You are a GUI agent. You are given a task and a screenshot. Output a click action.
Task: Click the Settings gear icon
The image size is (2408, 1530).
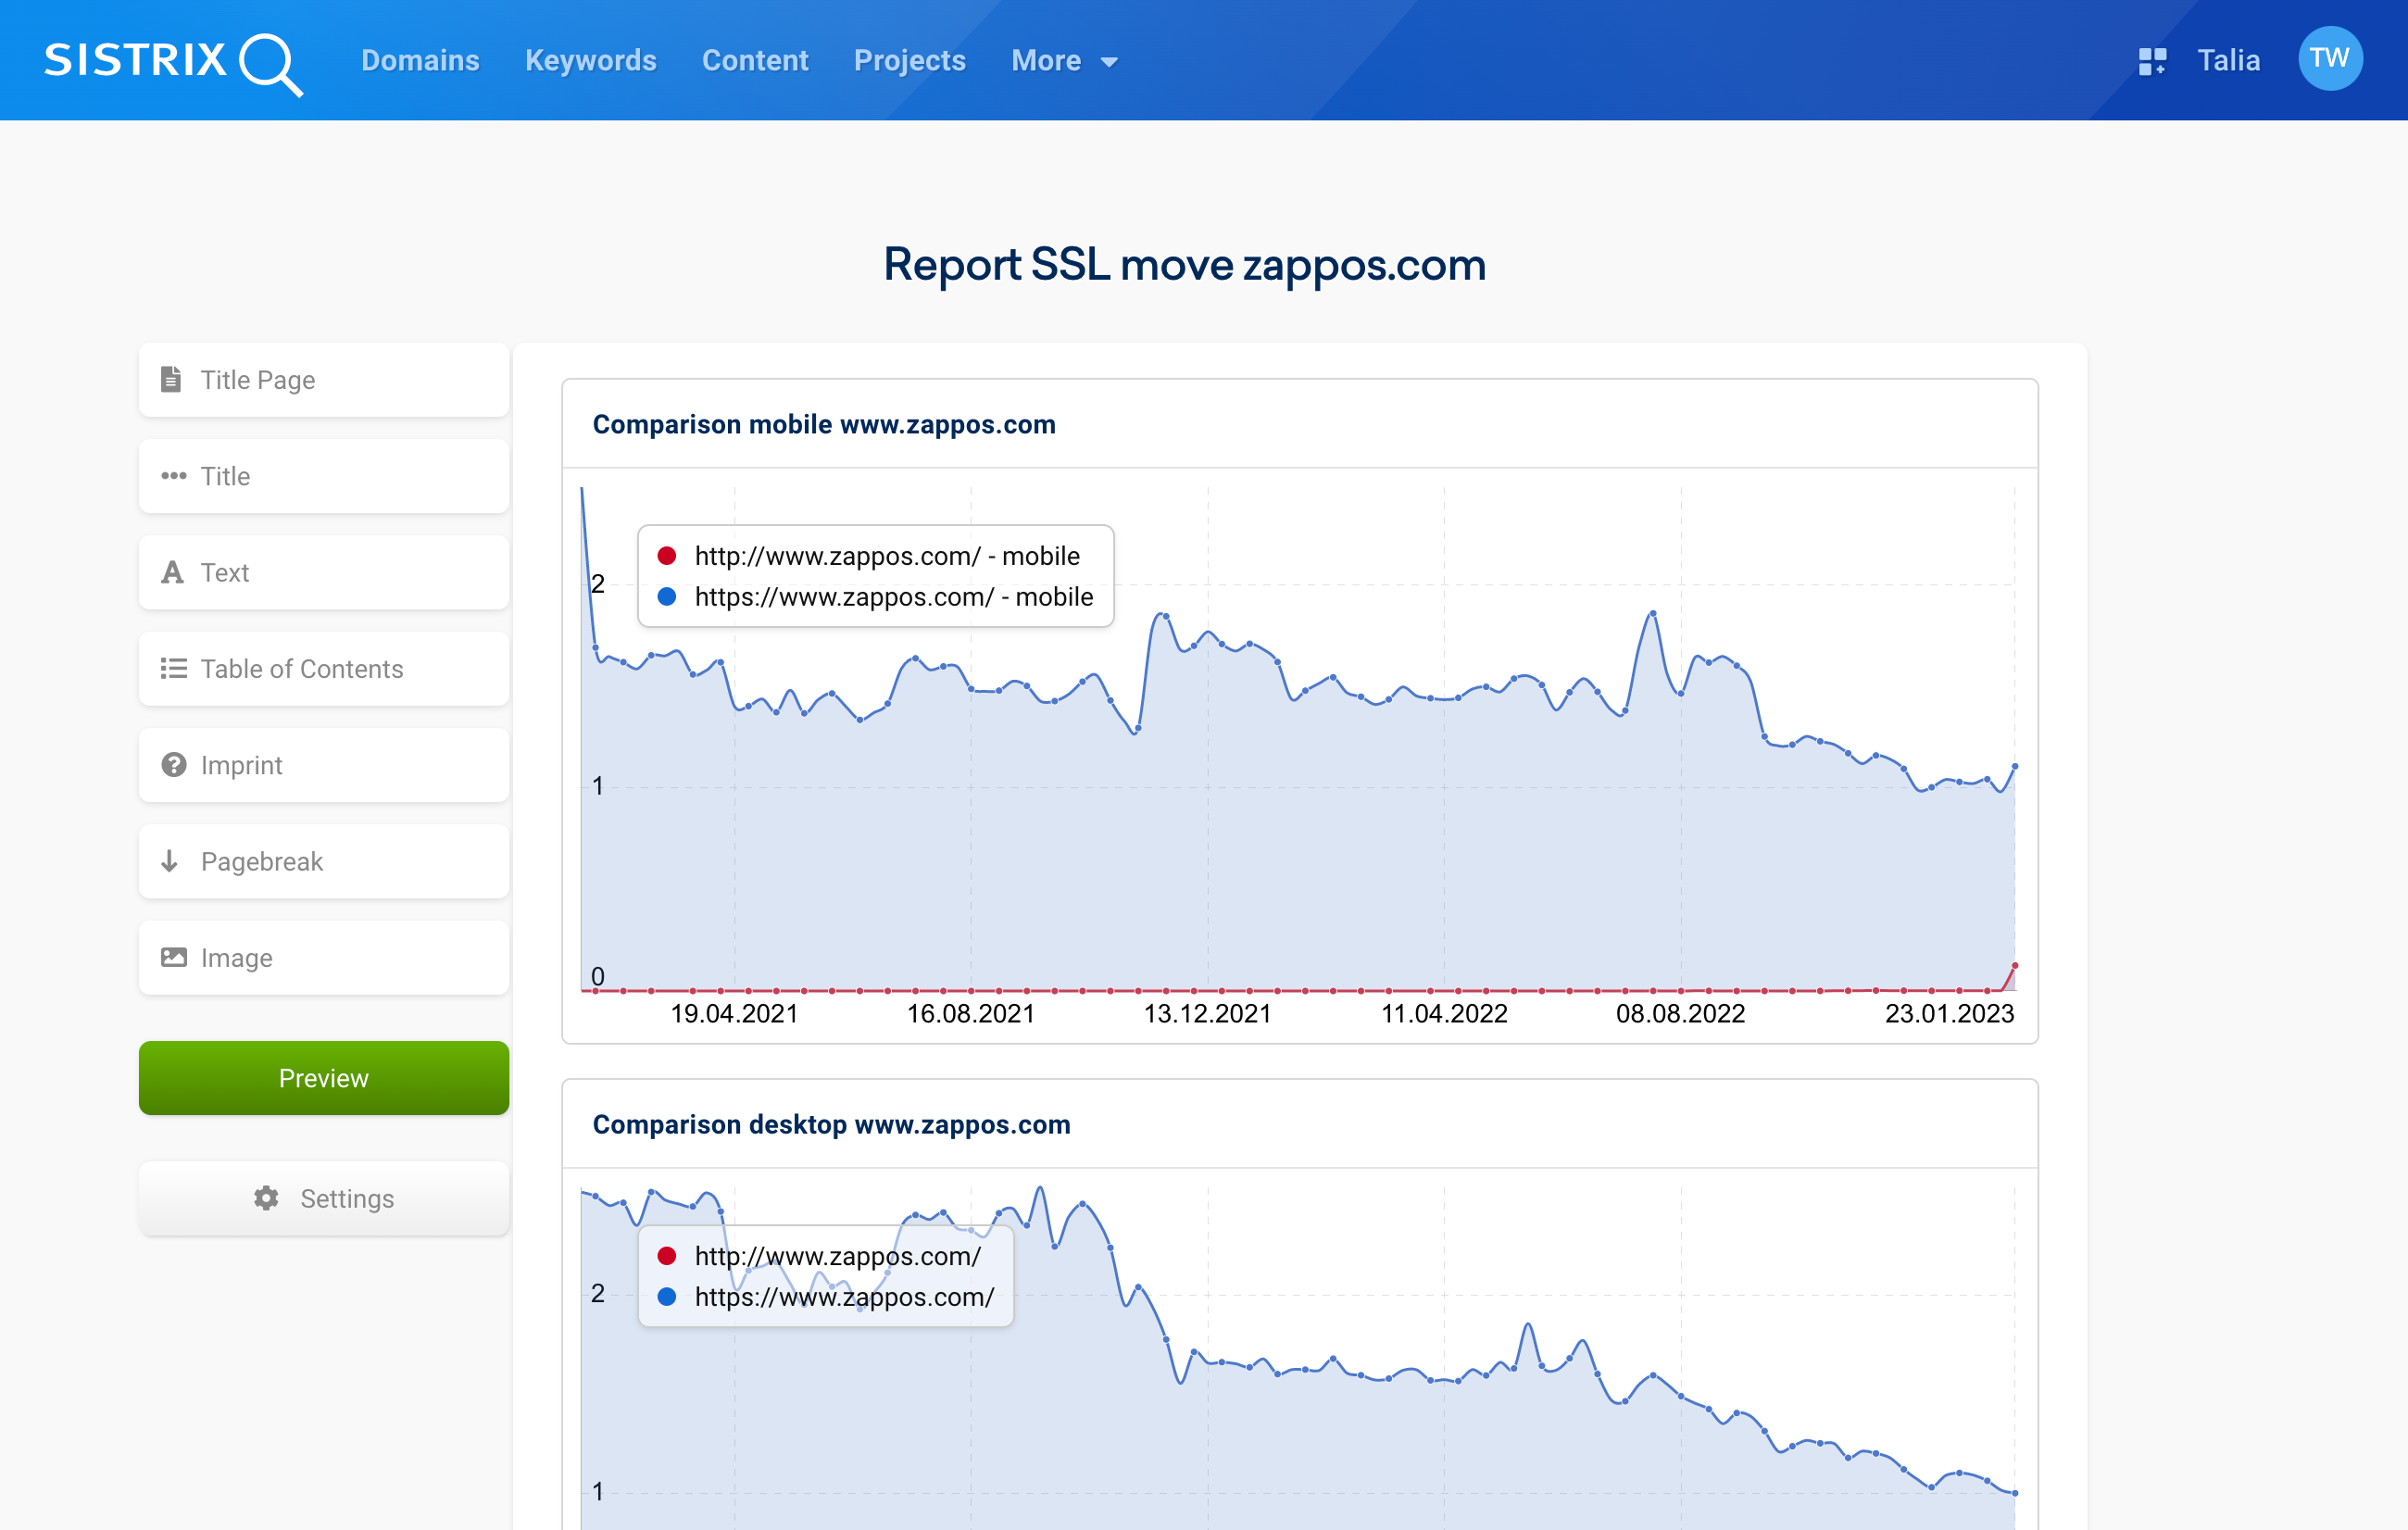pyautogui.click(x=266, y=1198)
